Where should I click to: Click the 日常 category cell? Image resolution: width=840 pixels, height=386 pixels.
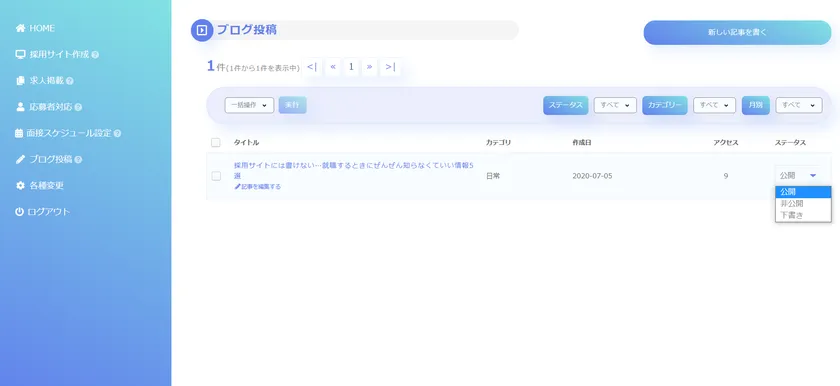pyautogui.click(x=493, y=176)
